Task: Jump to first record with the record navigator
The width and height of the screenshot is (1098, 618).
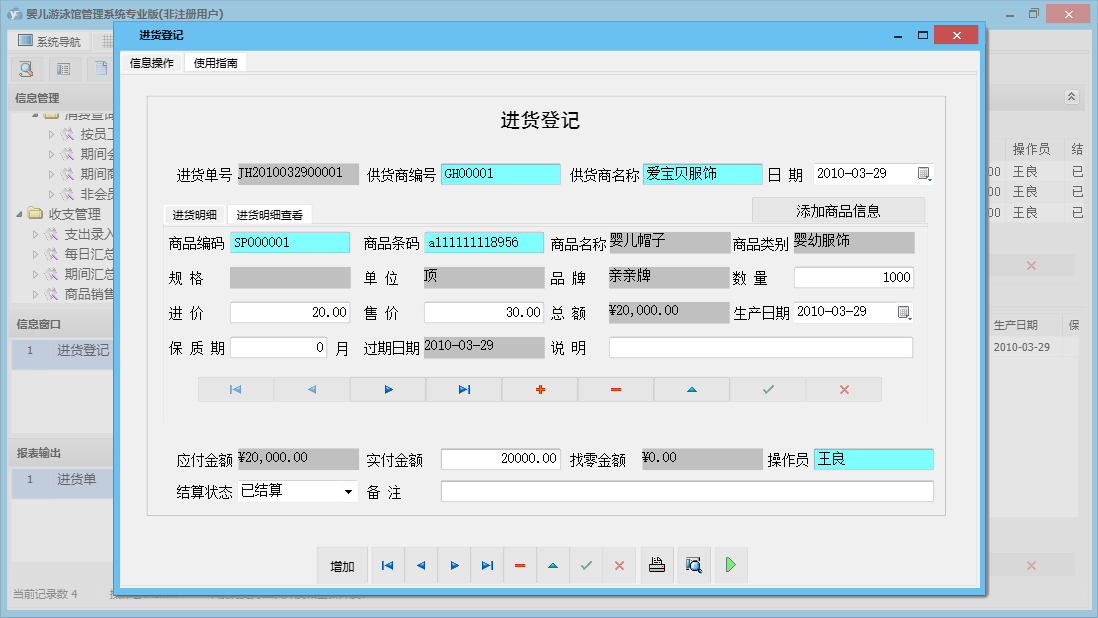Action: click(387, 565)
